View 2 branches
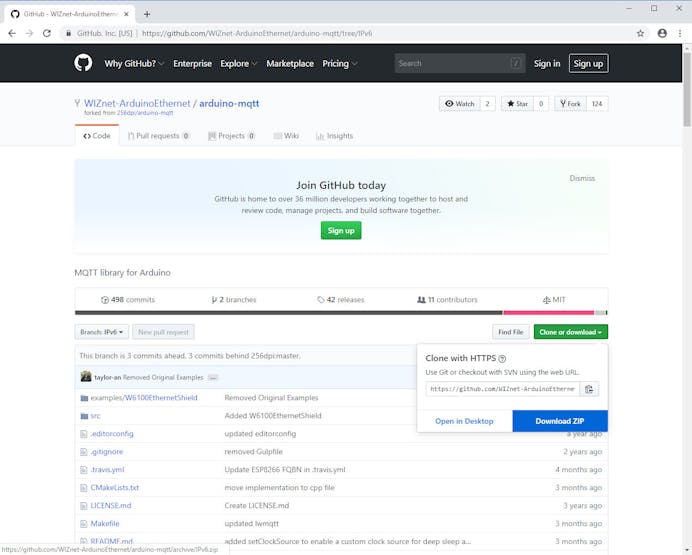Screen dimensions: 692x555 pos(234,300)
